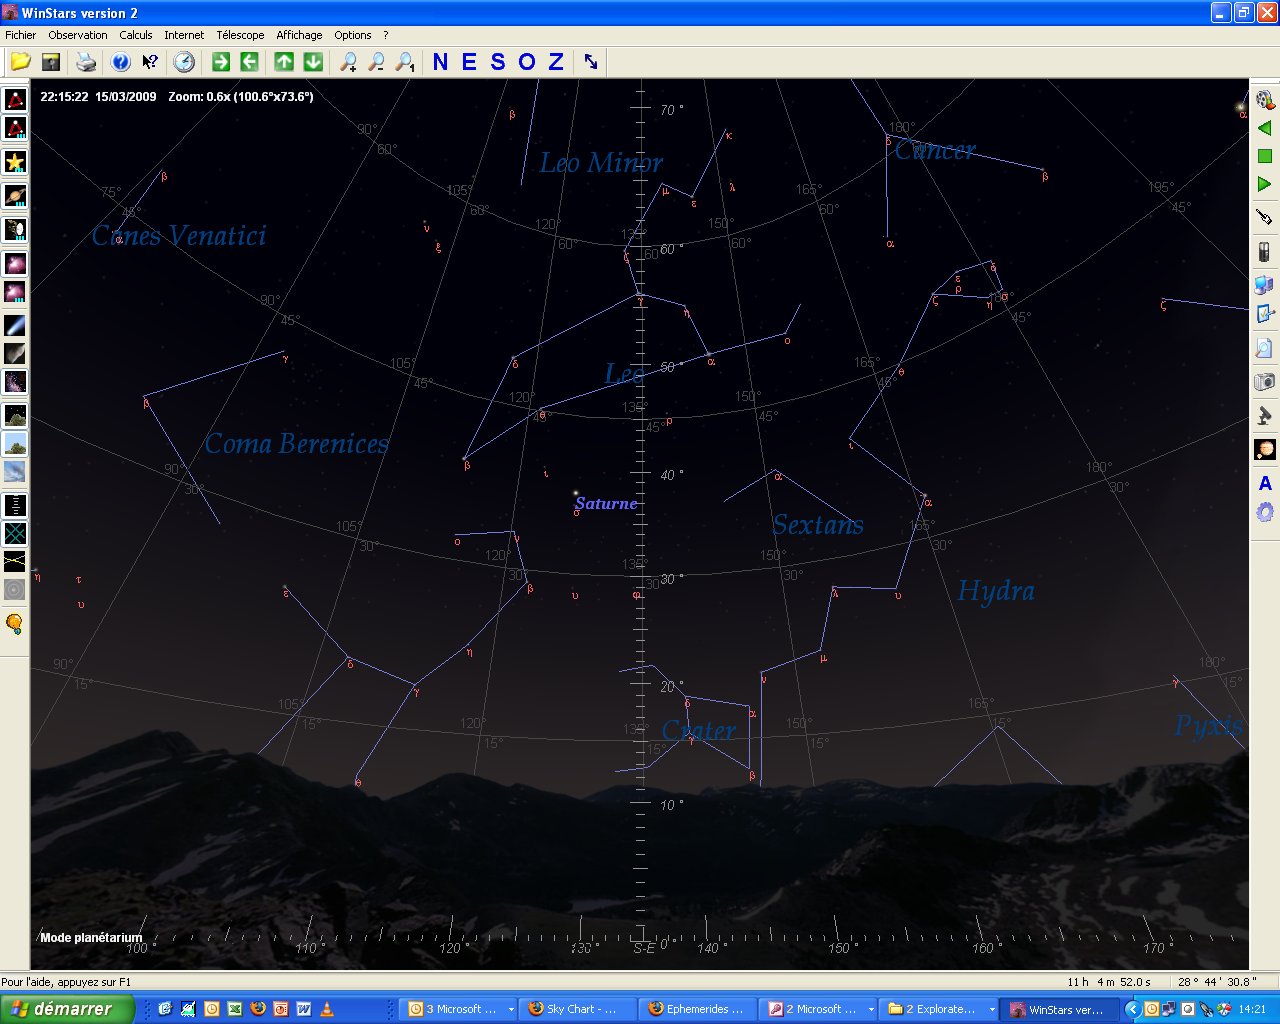Select the Saturne label in the sky
The width and height of the screenshot is (1280, 1024).
[606, 503]
